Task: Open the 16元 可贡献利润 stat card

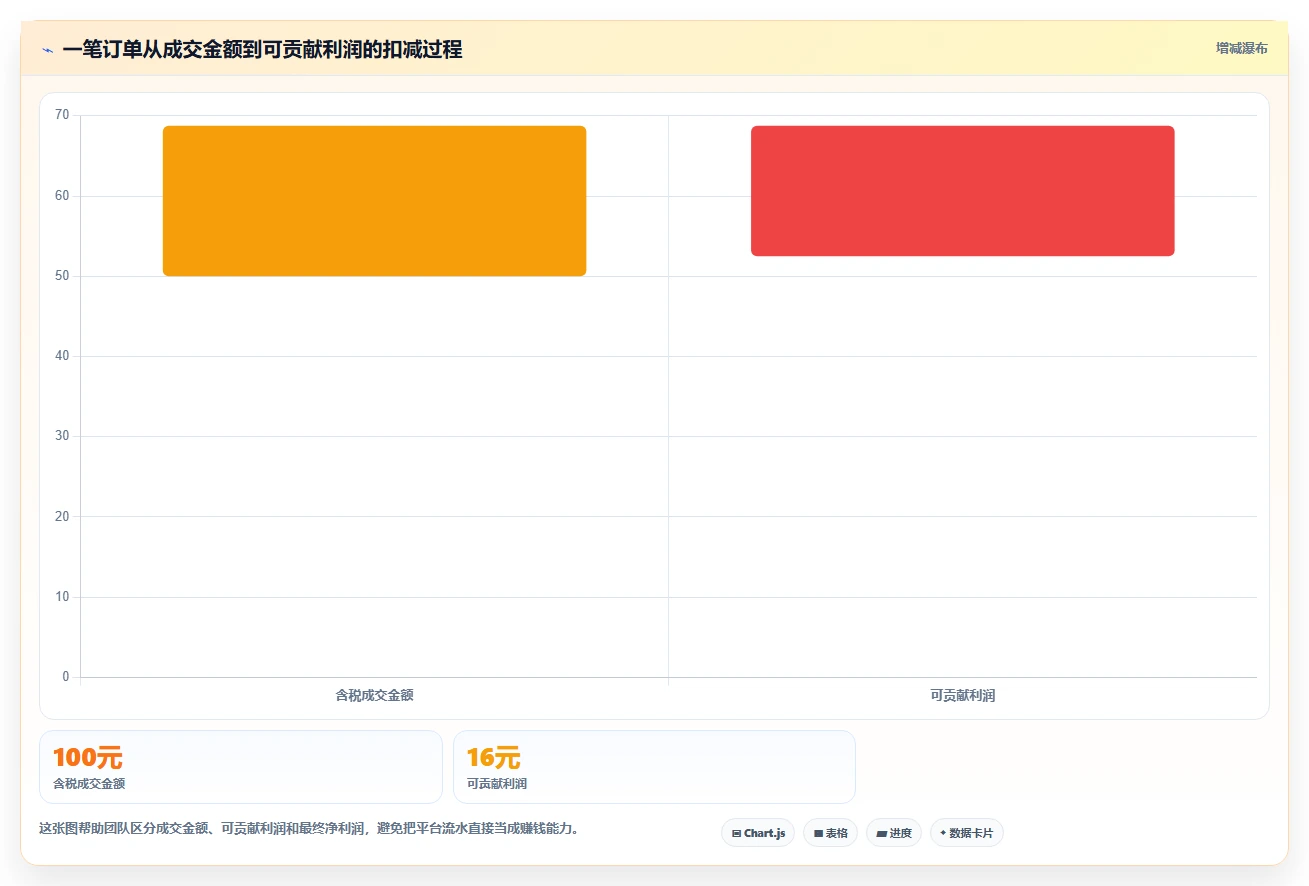Action: tap(654, 767)
